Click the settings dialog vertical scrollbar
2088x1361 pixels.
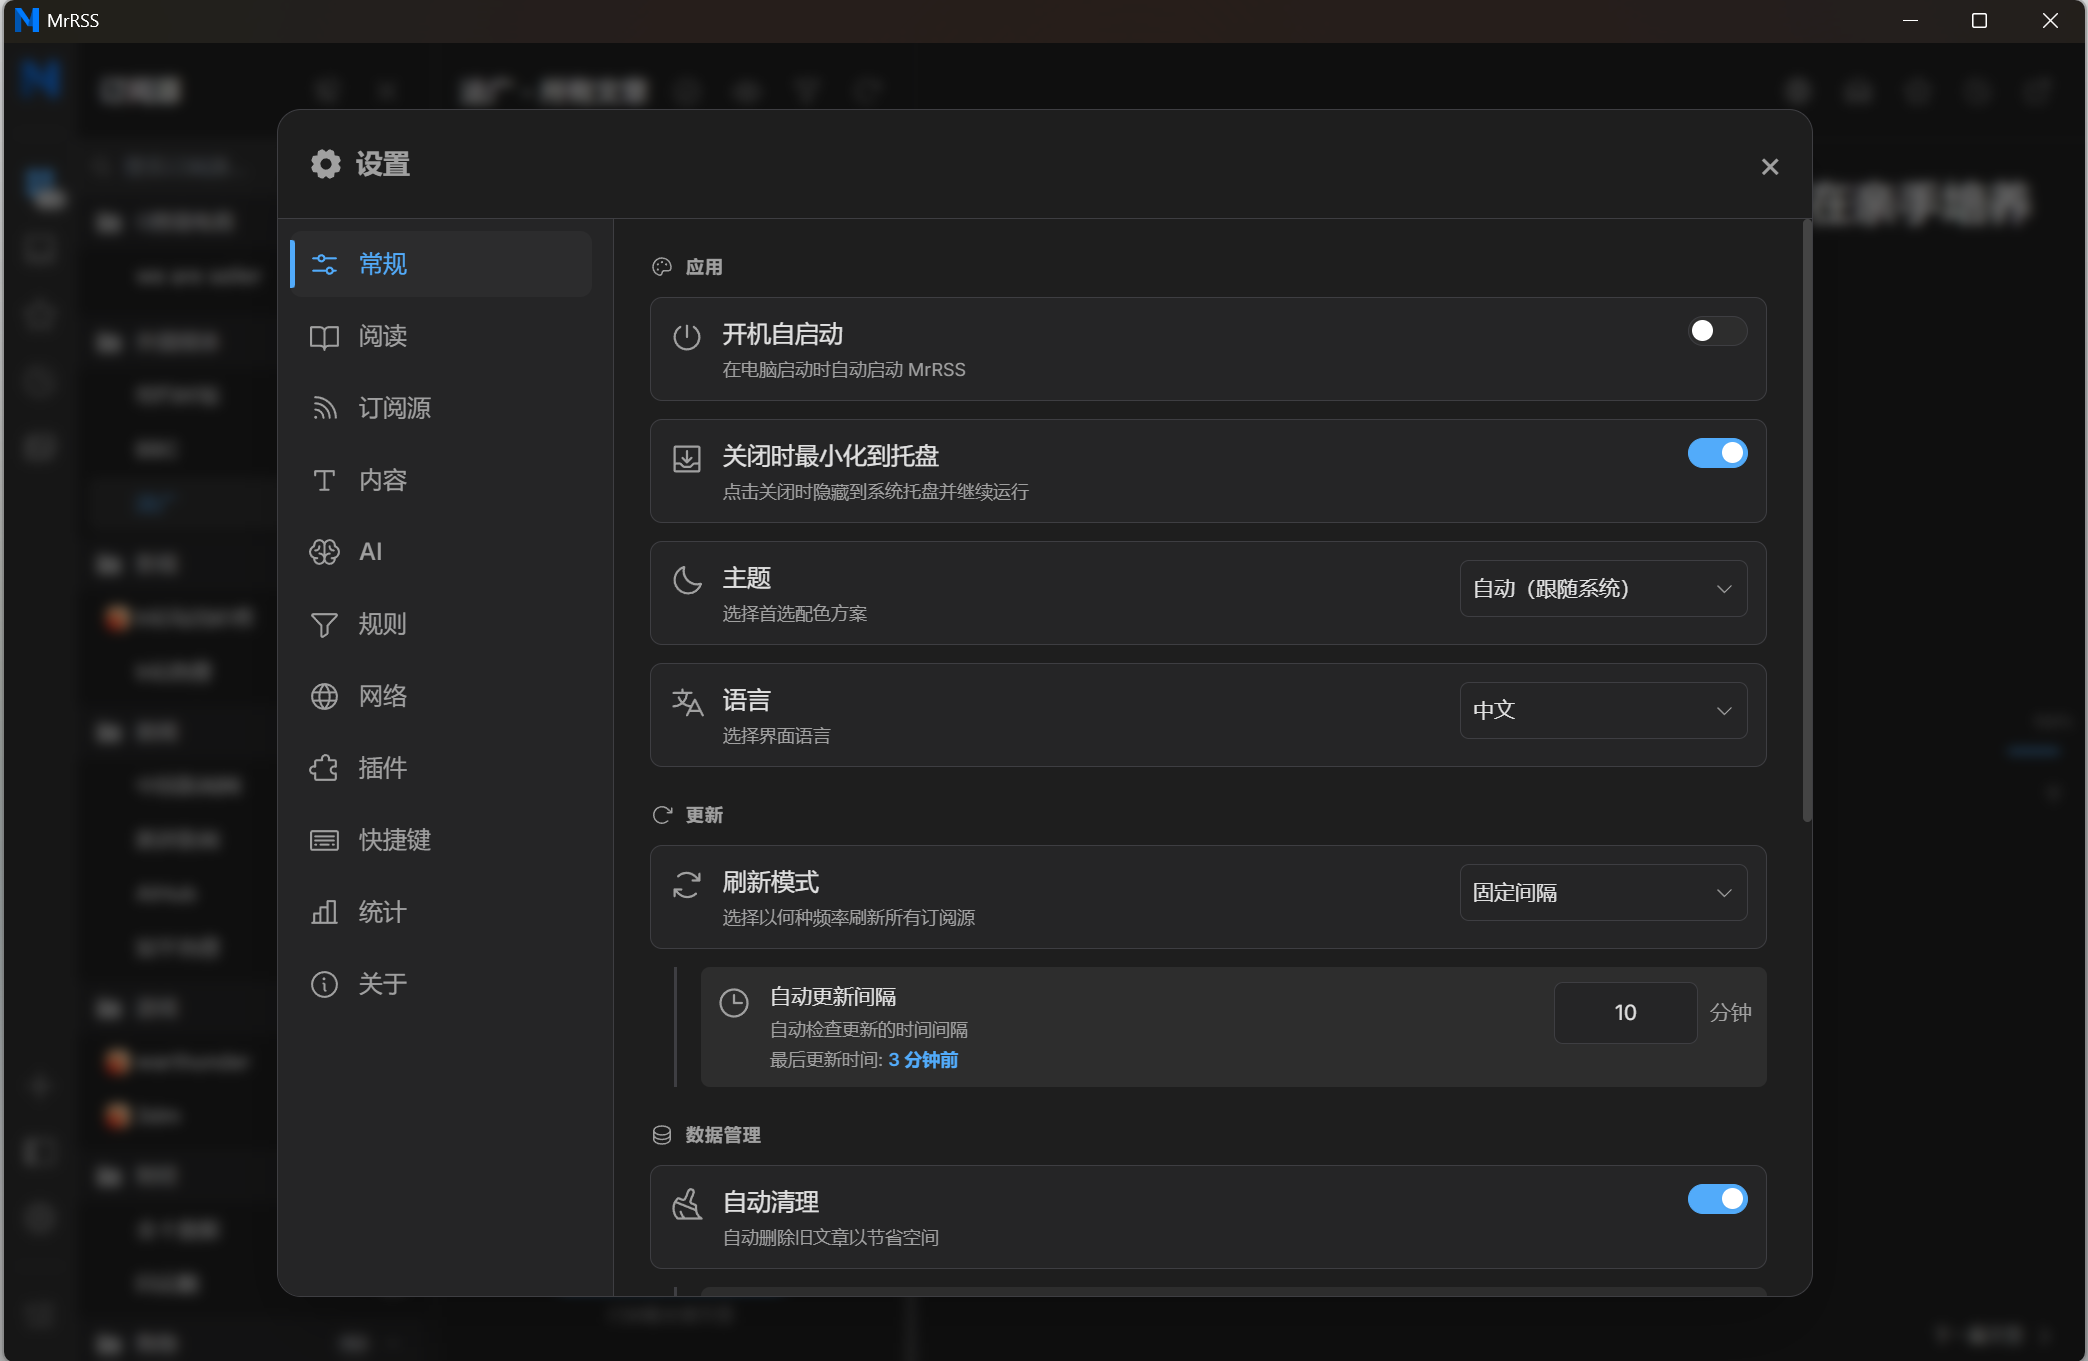pos(1807,520)
